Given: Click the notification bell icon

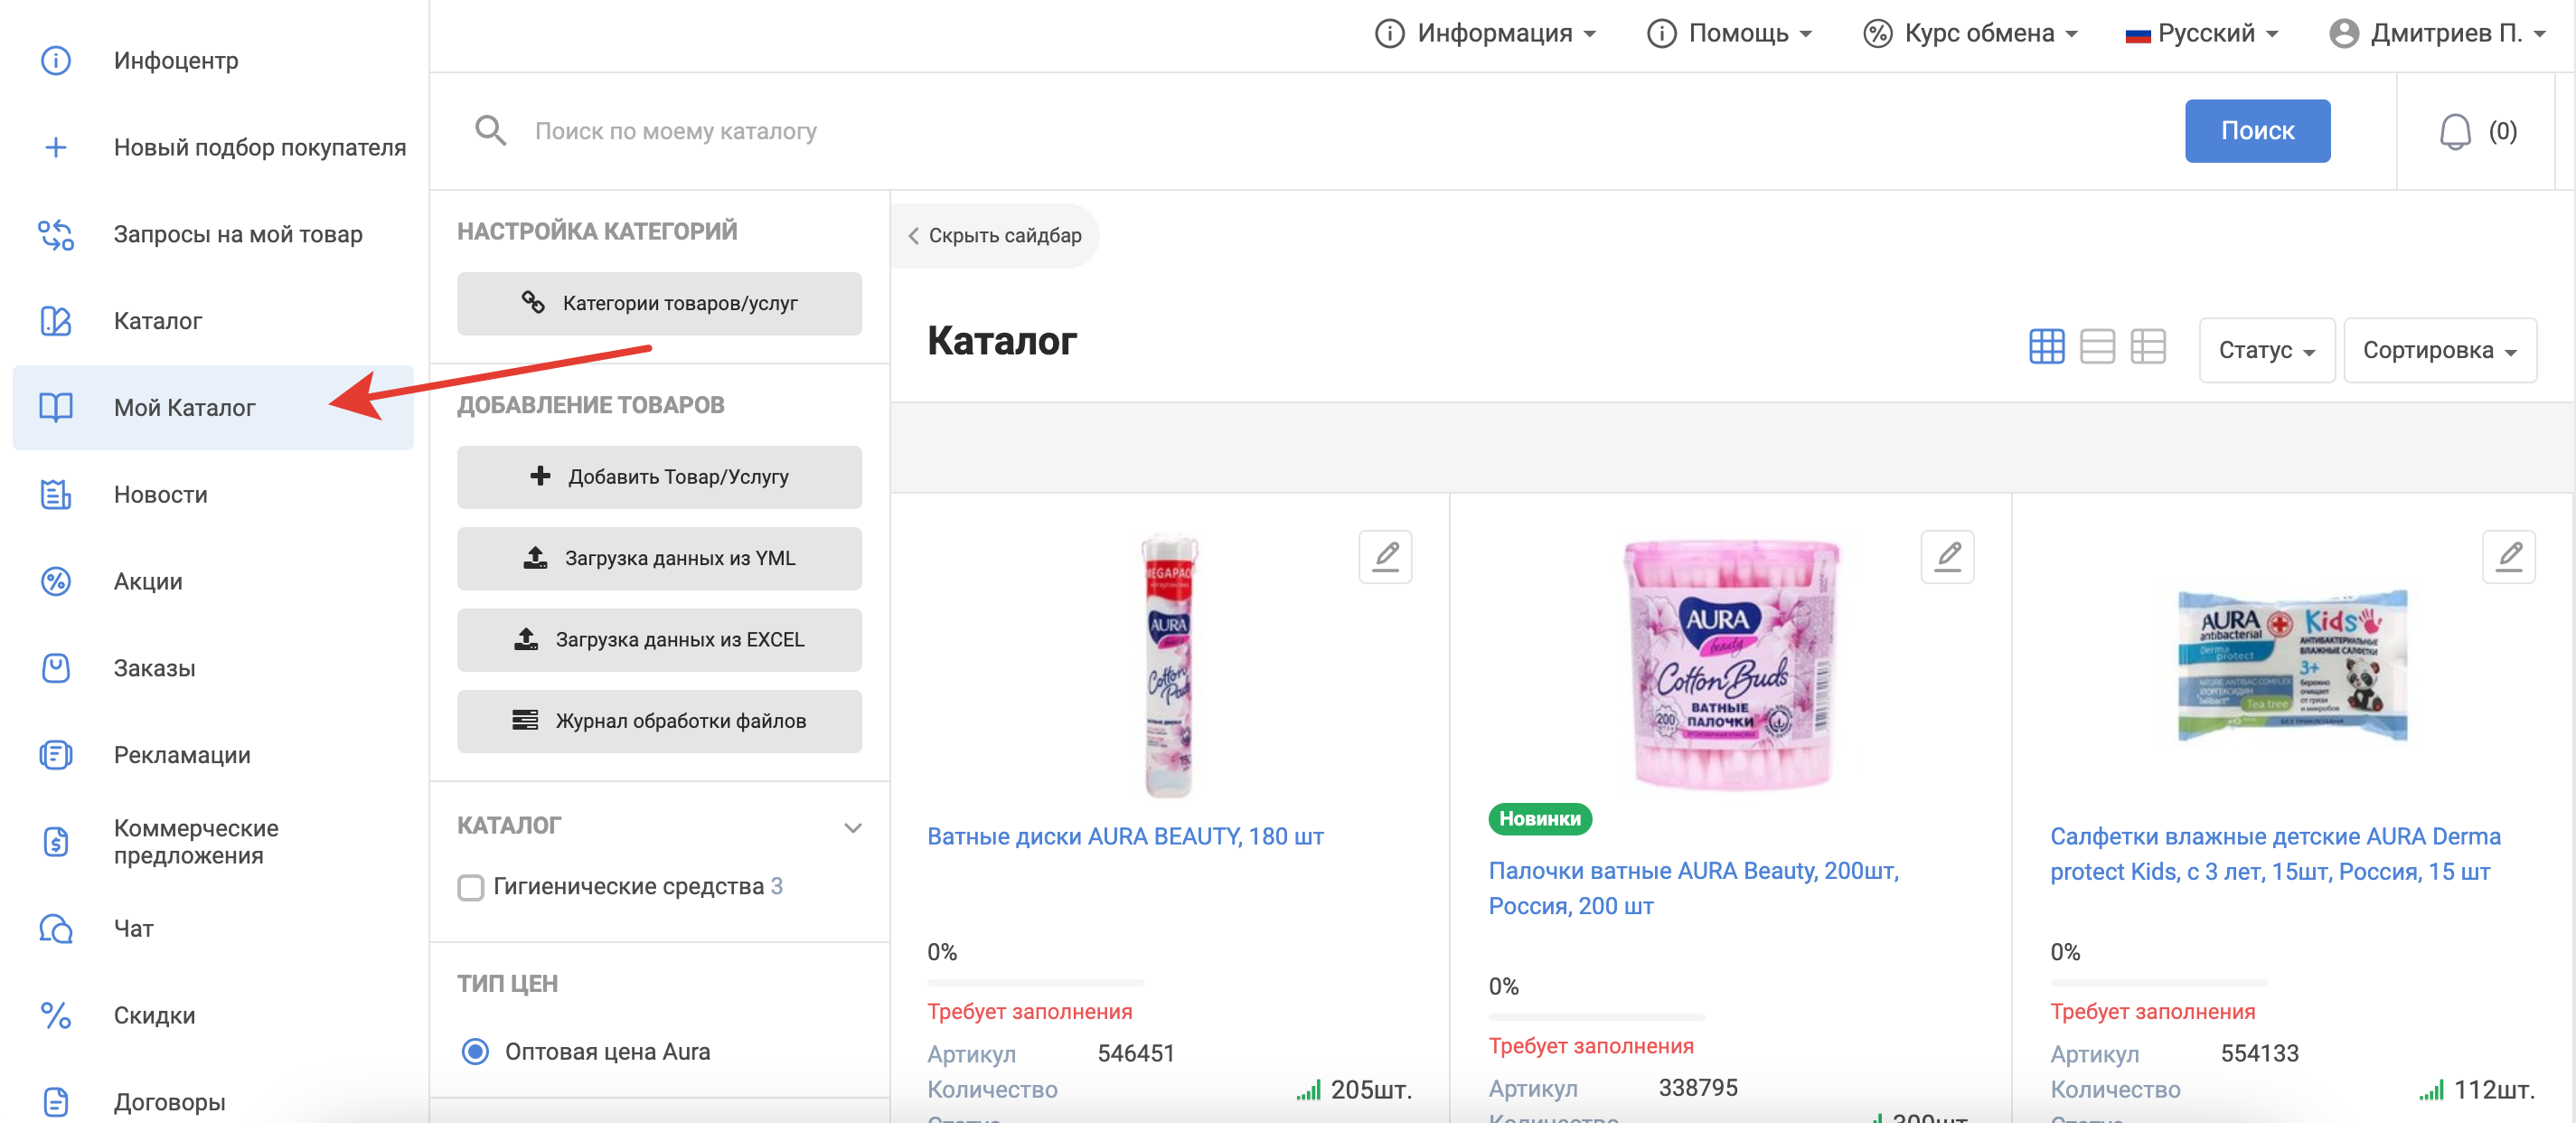Looking at the screenshot, I should coord(2454,131).
